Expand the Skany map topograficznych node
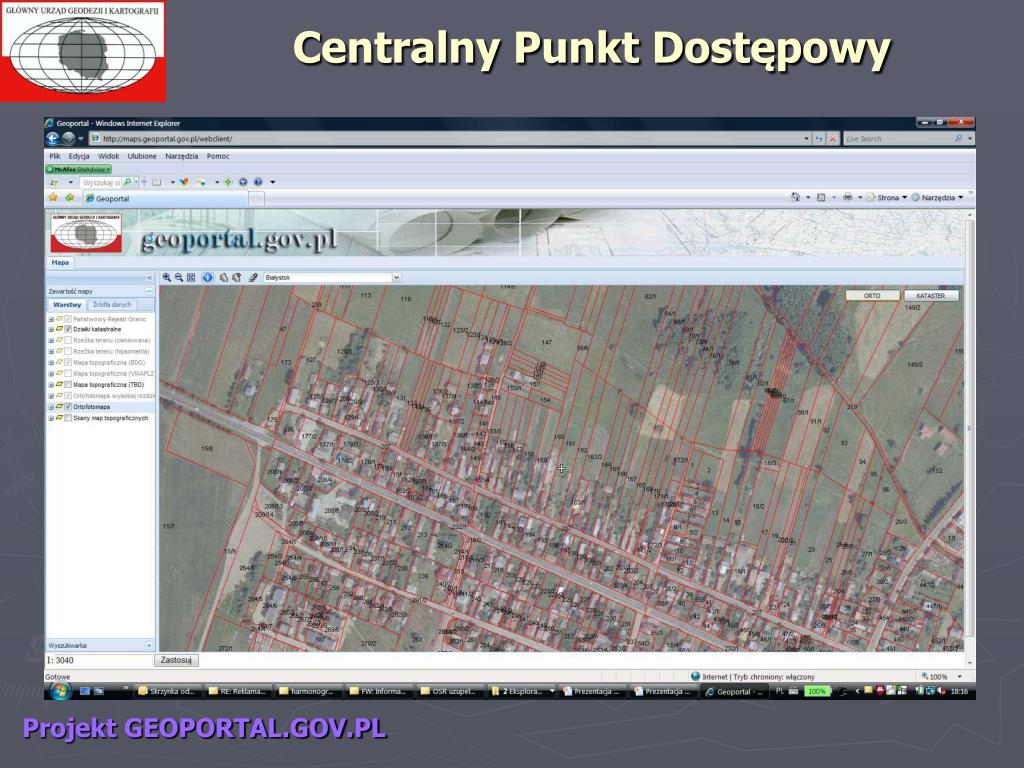This screenshot has height=768, width=1024. (51, 418)
